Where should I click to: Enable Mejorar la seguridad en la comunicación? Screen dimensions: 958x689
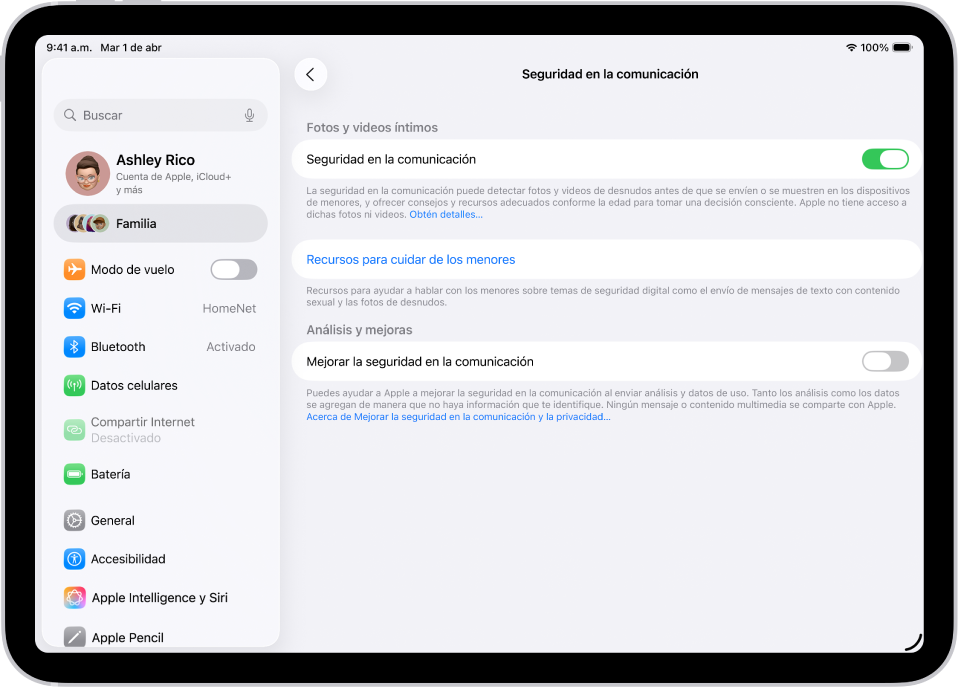click(886, 361)
